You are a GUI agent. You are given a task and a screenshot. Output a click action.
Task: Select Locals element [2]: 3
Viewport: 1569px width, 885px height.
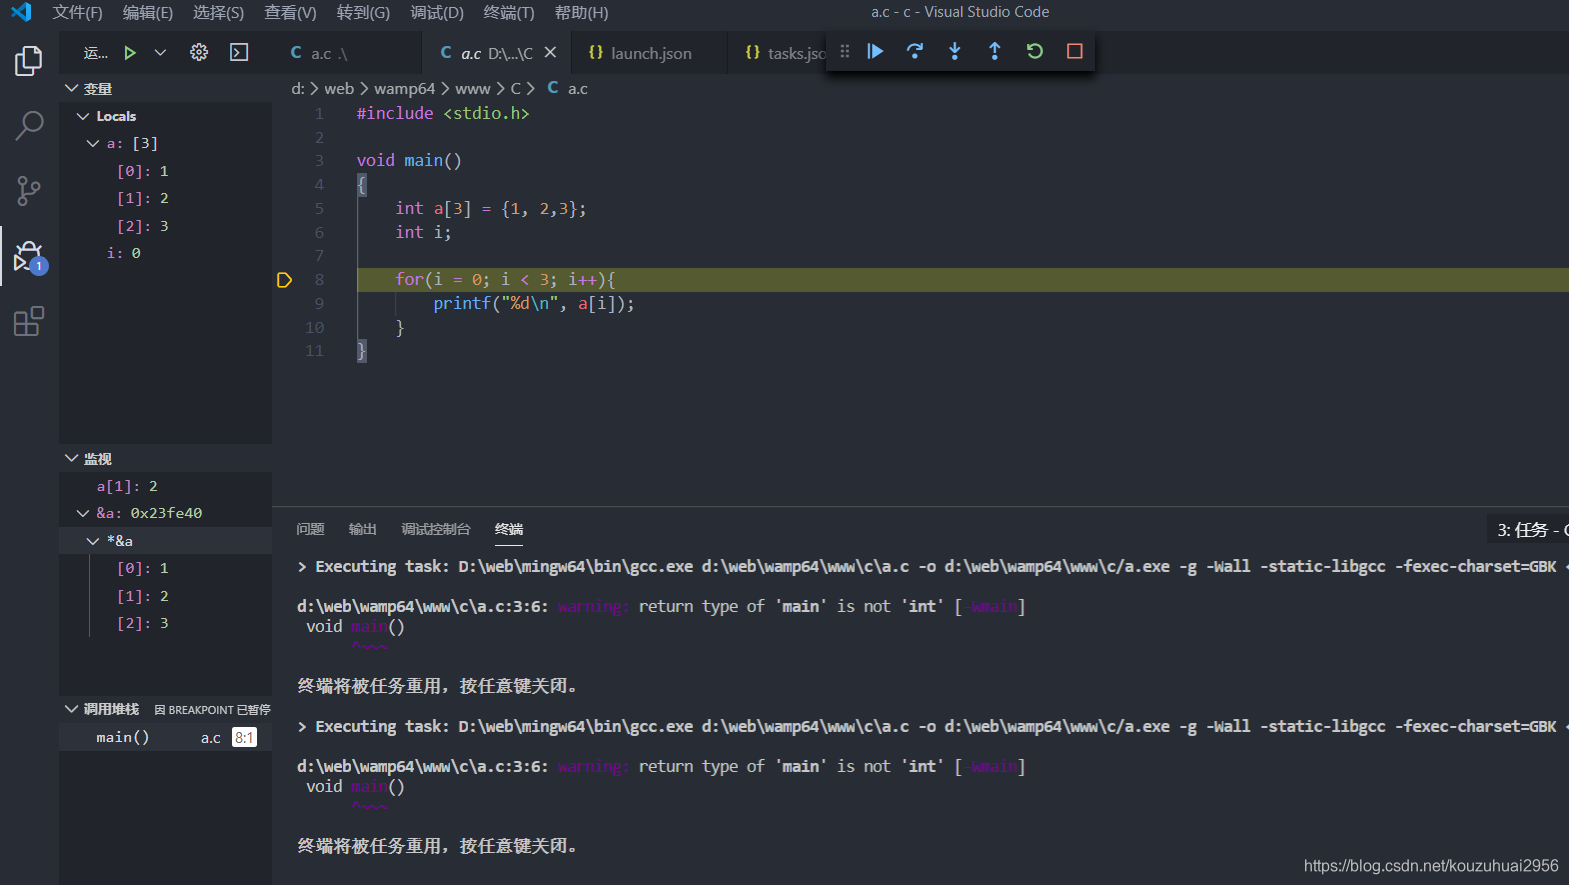pyautogui.click(x=165, y=226)
